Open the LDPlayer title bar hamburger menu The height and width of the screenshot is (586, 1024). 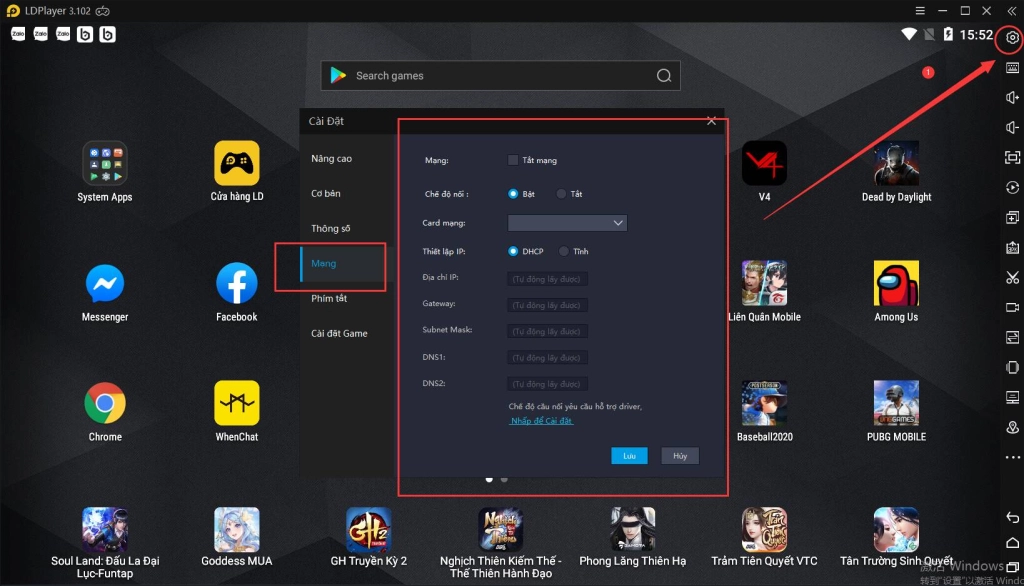pyautogui.click(x=919, y=10)
